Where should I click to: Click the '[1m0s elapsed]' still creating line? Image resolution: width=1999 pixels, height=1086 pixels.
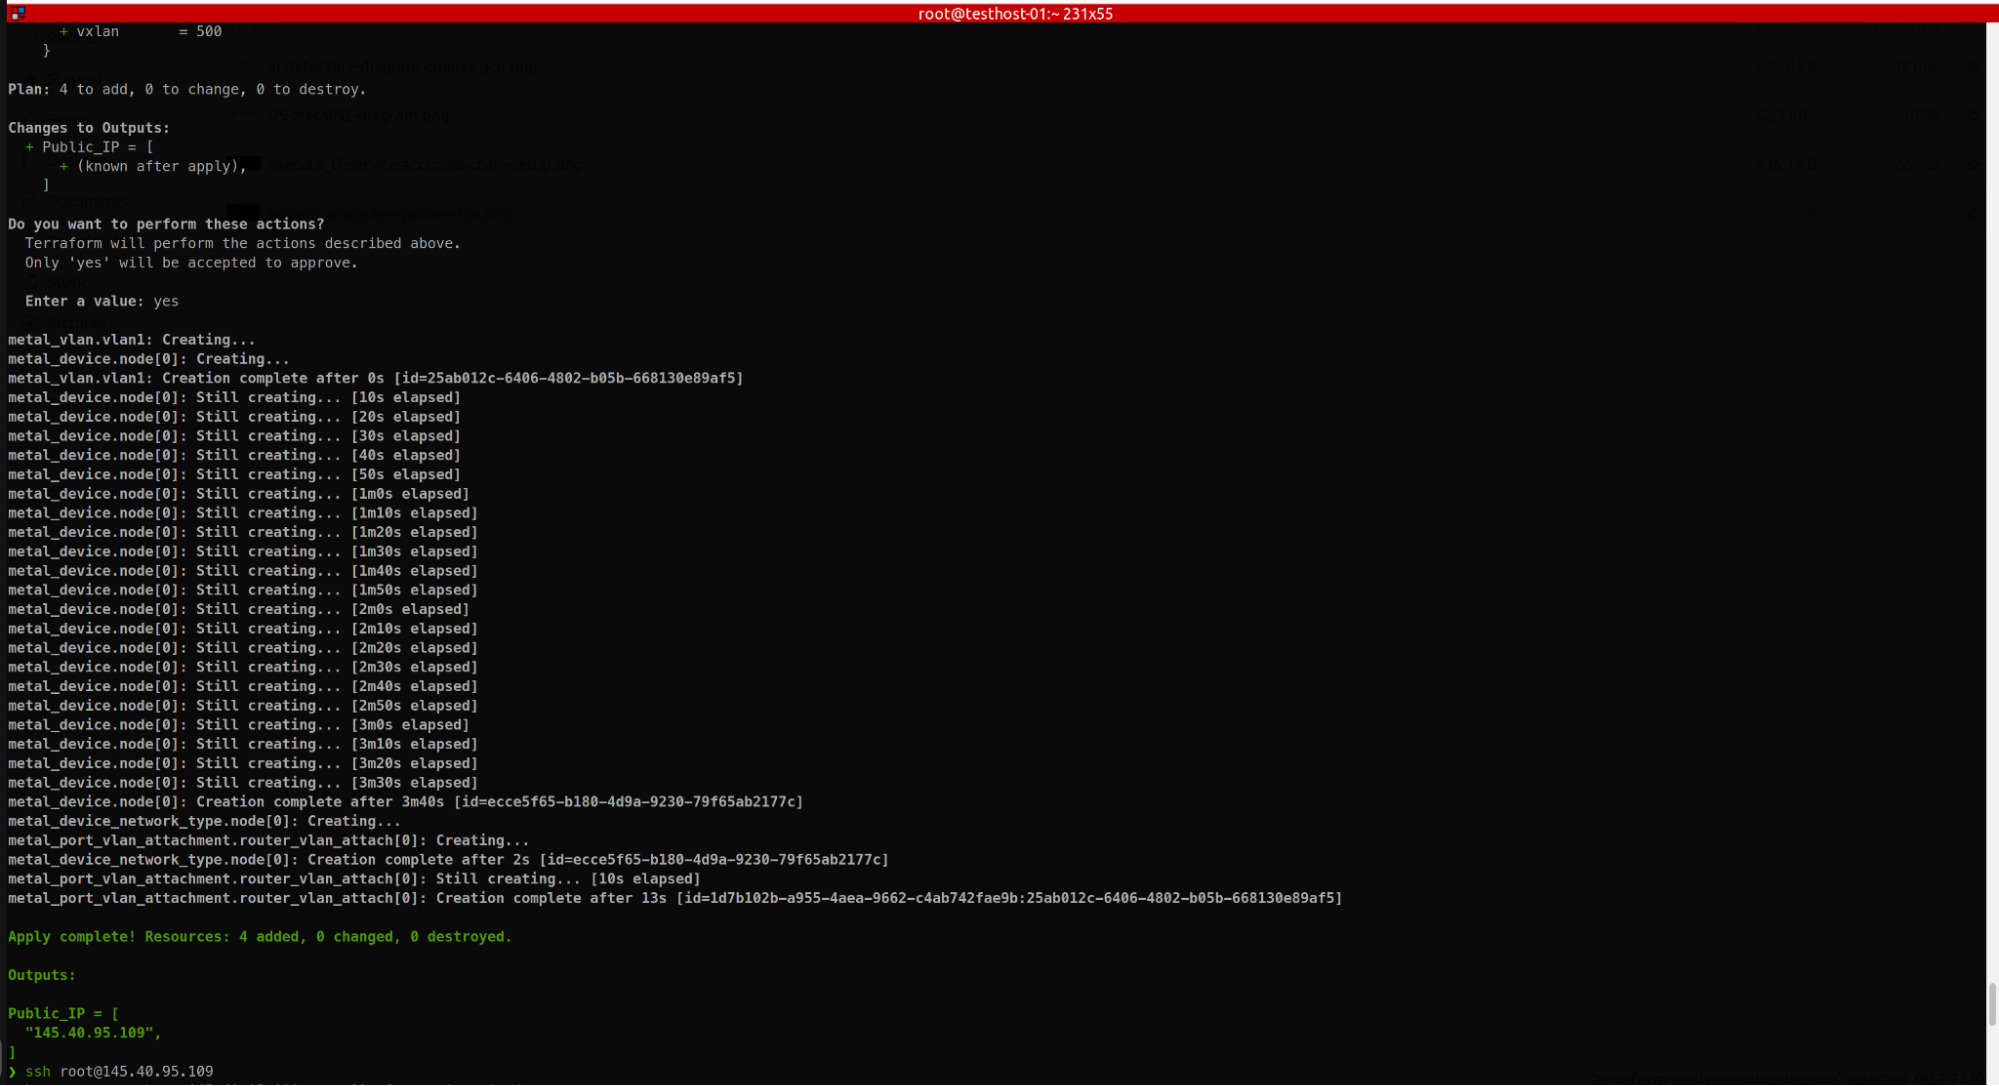[x=238, y=494]
